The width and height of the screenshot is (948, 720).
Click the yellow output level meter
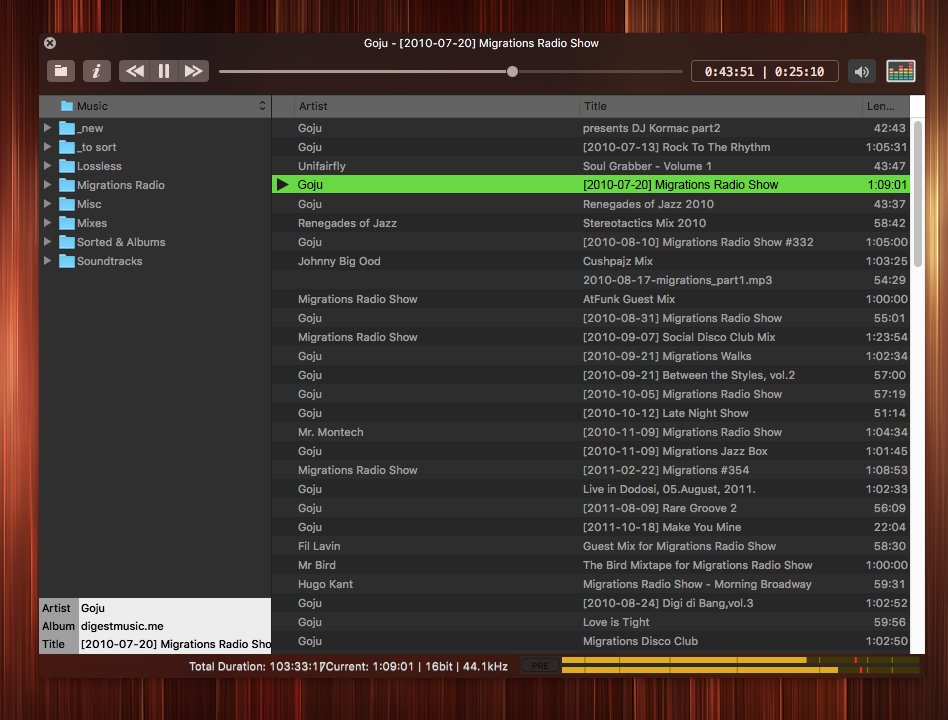tap(740, 665)
